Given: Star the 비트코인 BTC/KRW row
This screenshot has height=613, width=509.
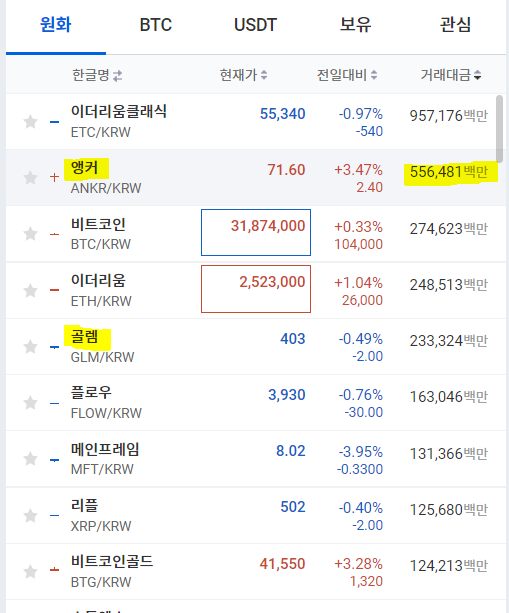Looking at the screenshot, I should [30, 234].
